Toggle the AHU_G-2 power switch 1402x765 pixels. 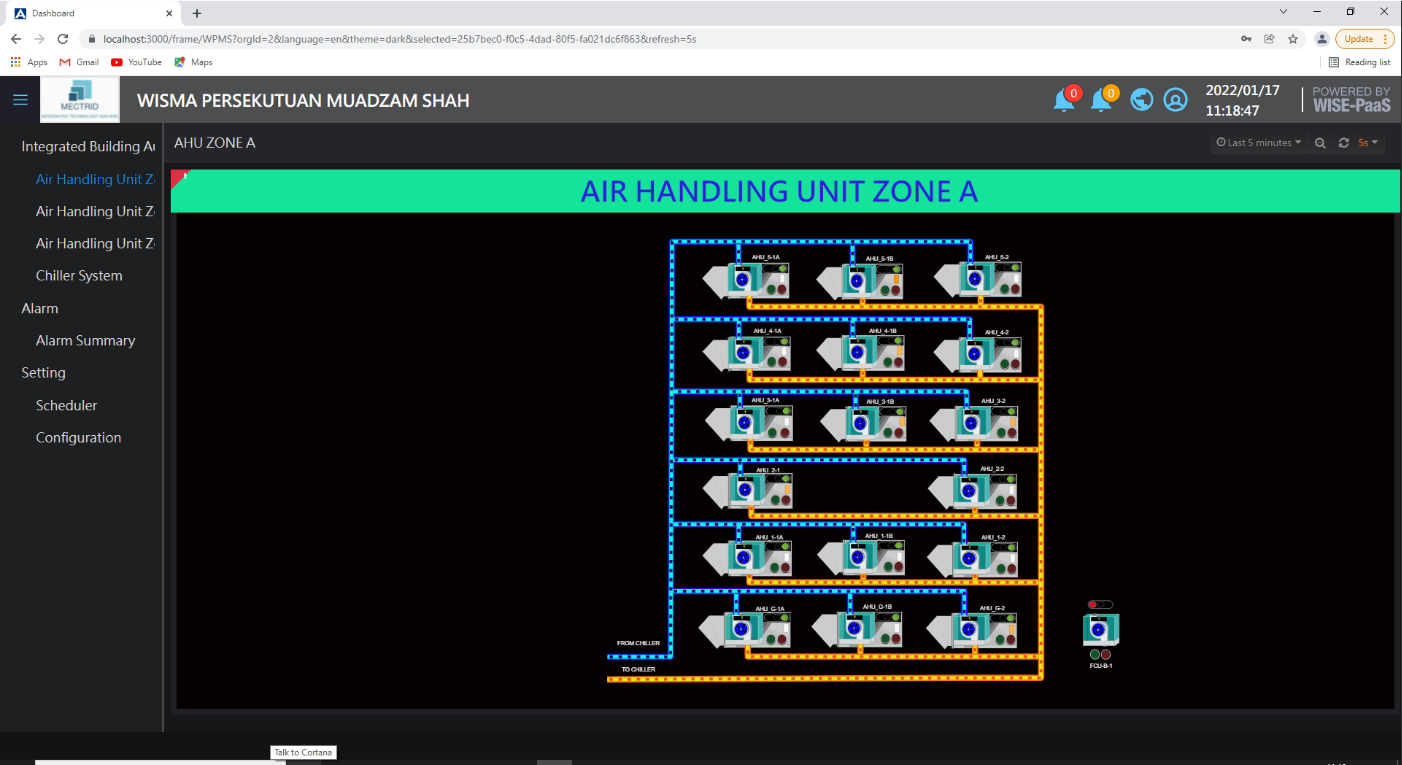[x=1004, y=619]
